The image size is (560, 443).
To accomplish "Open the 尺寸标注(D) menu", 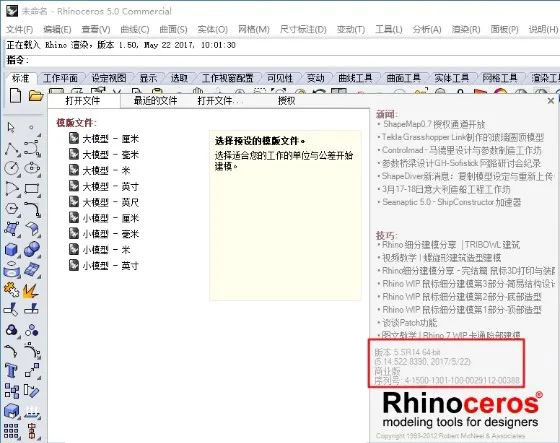I will pyautogui.click(x=303, y=29).
